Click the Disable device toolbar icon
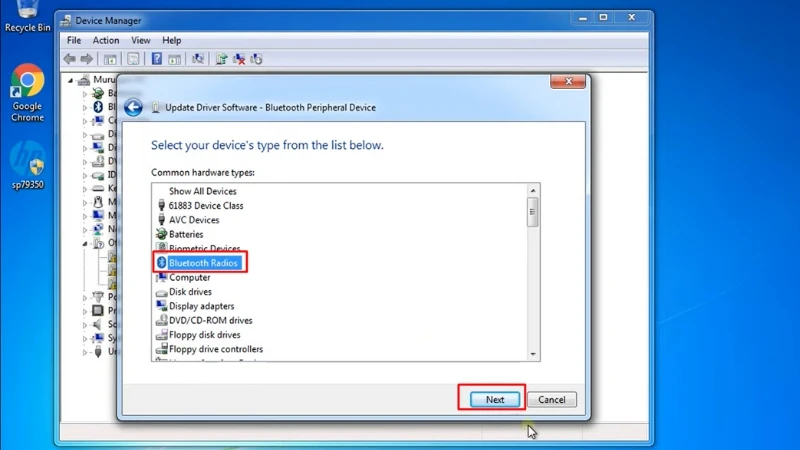Viewport: 800px width, 450px height. coord(256,59)
